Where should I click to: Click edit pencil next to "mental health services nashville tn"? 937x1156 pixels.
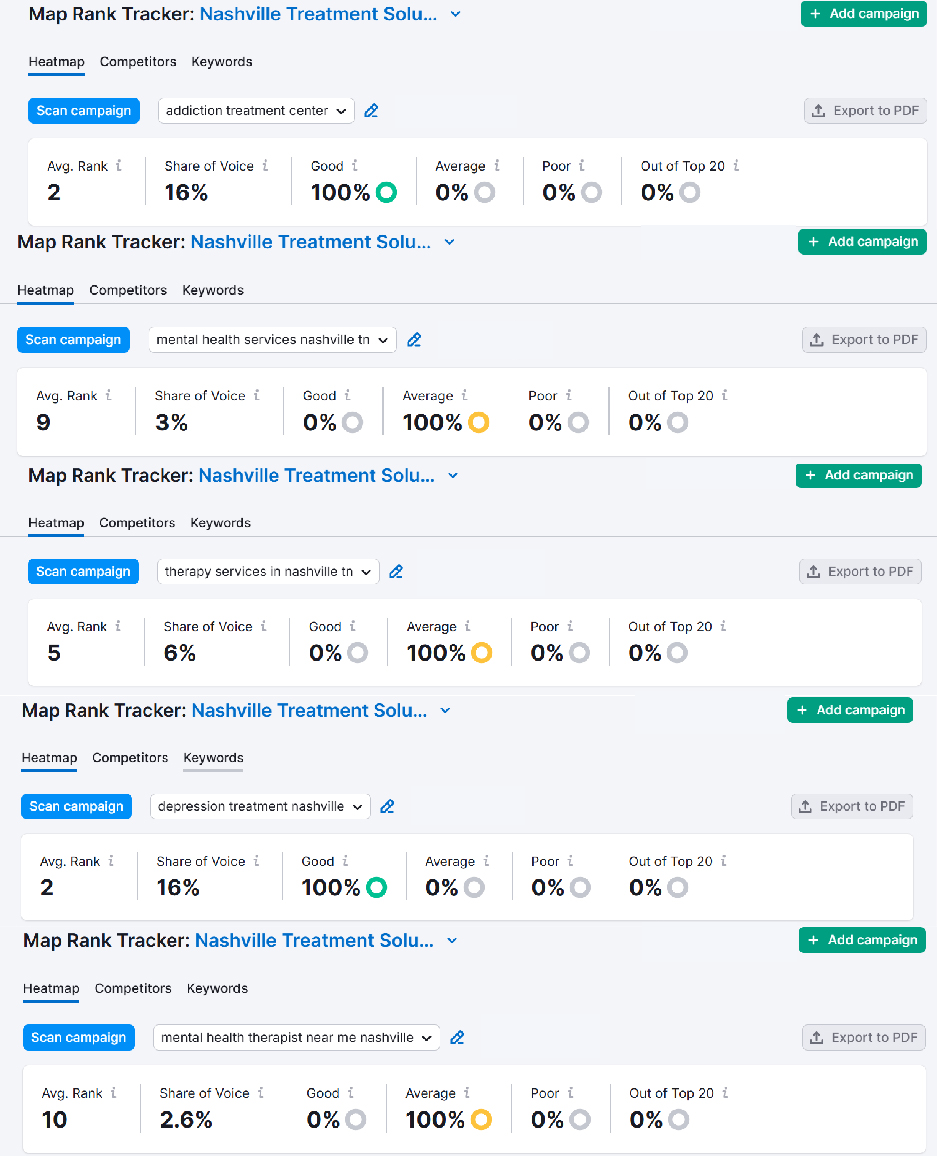pyautogui.click(x=414, y=340)
